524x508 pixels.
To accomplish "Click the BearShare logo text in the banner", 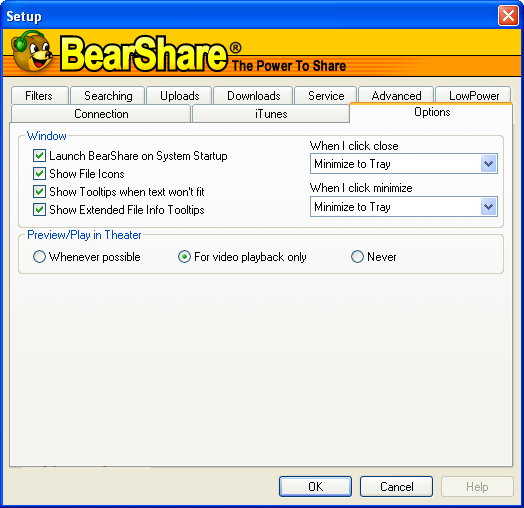I will (x=144, y=53).
